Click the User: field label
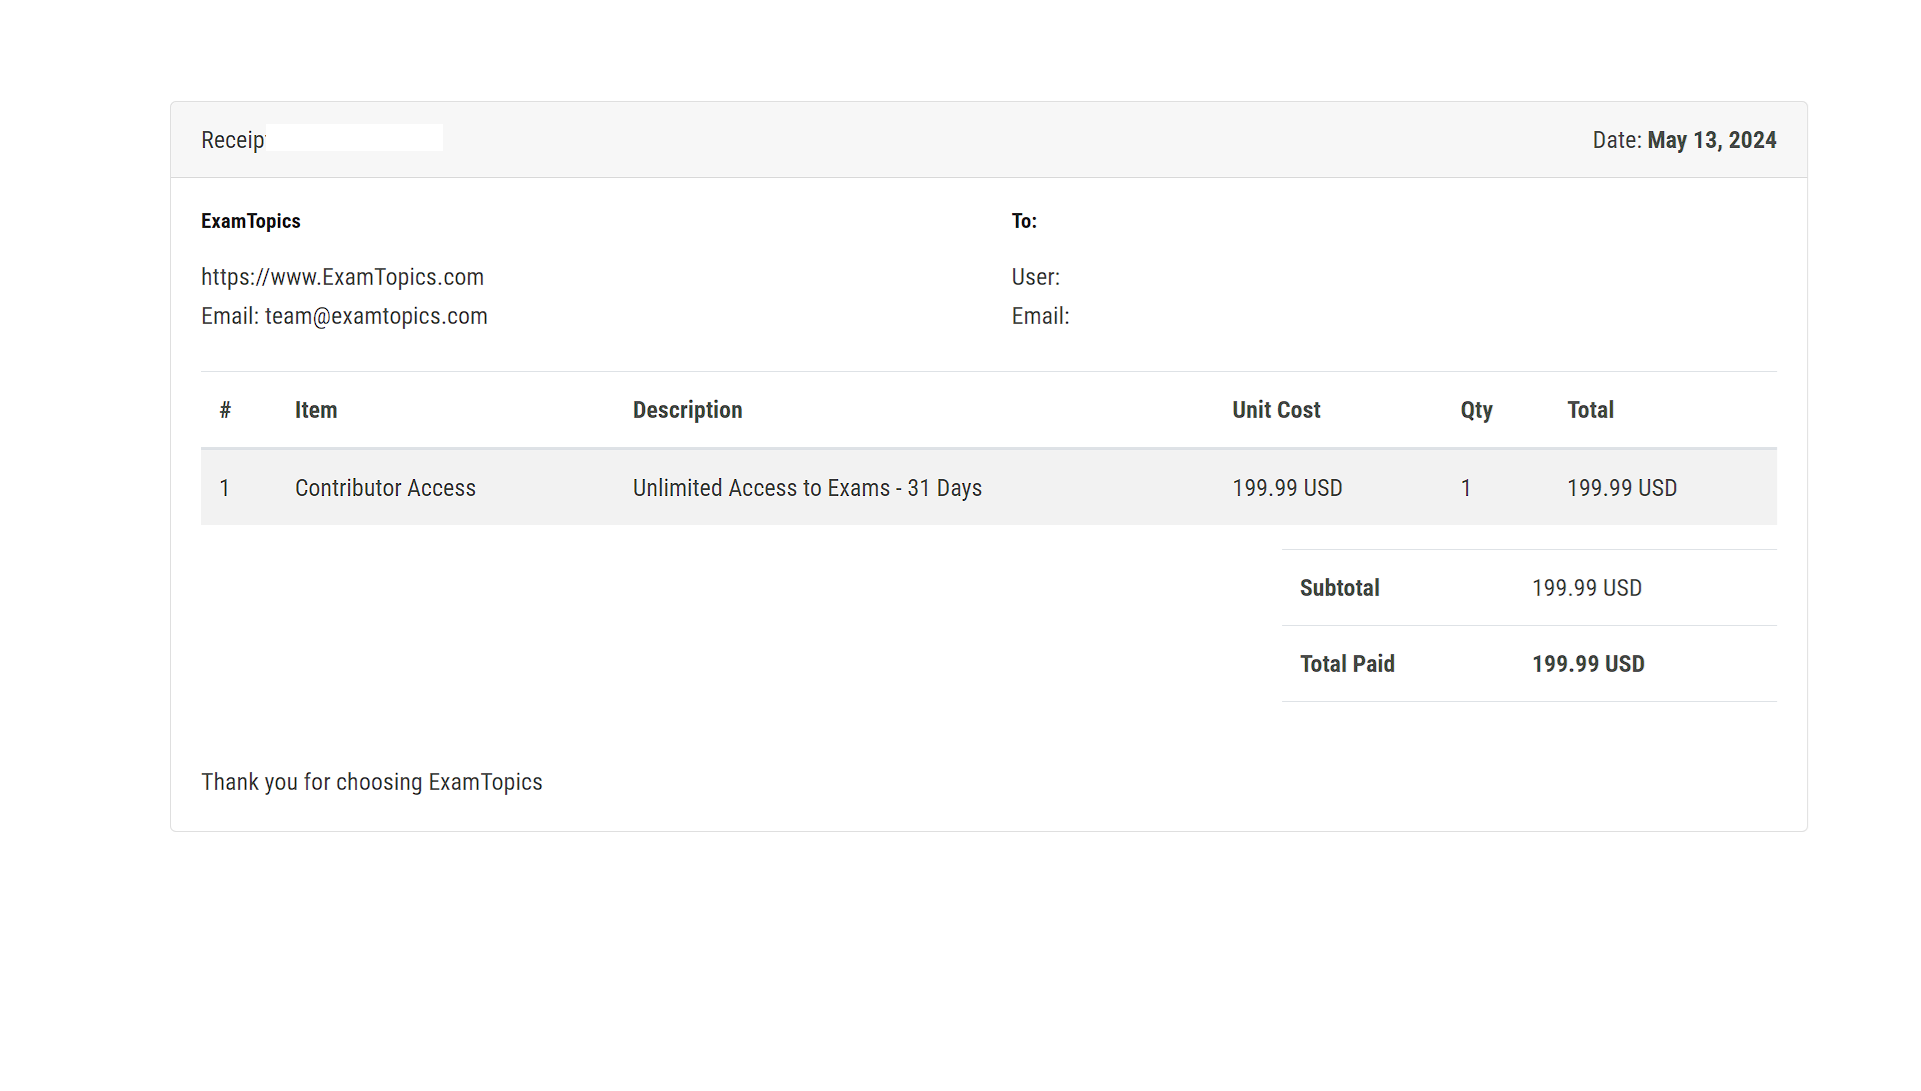1921x1091 pixels. click(x=1035, y=277)
